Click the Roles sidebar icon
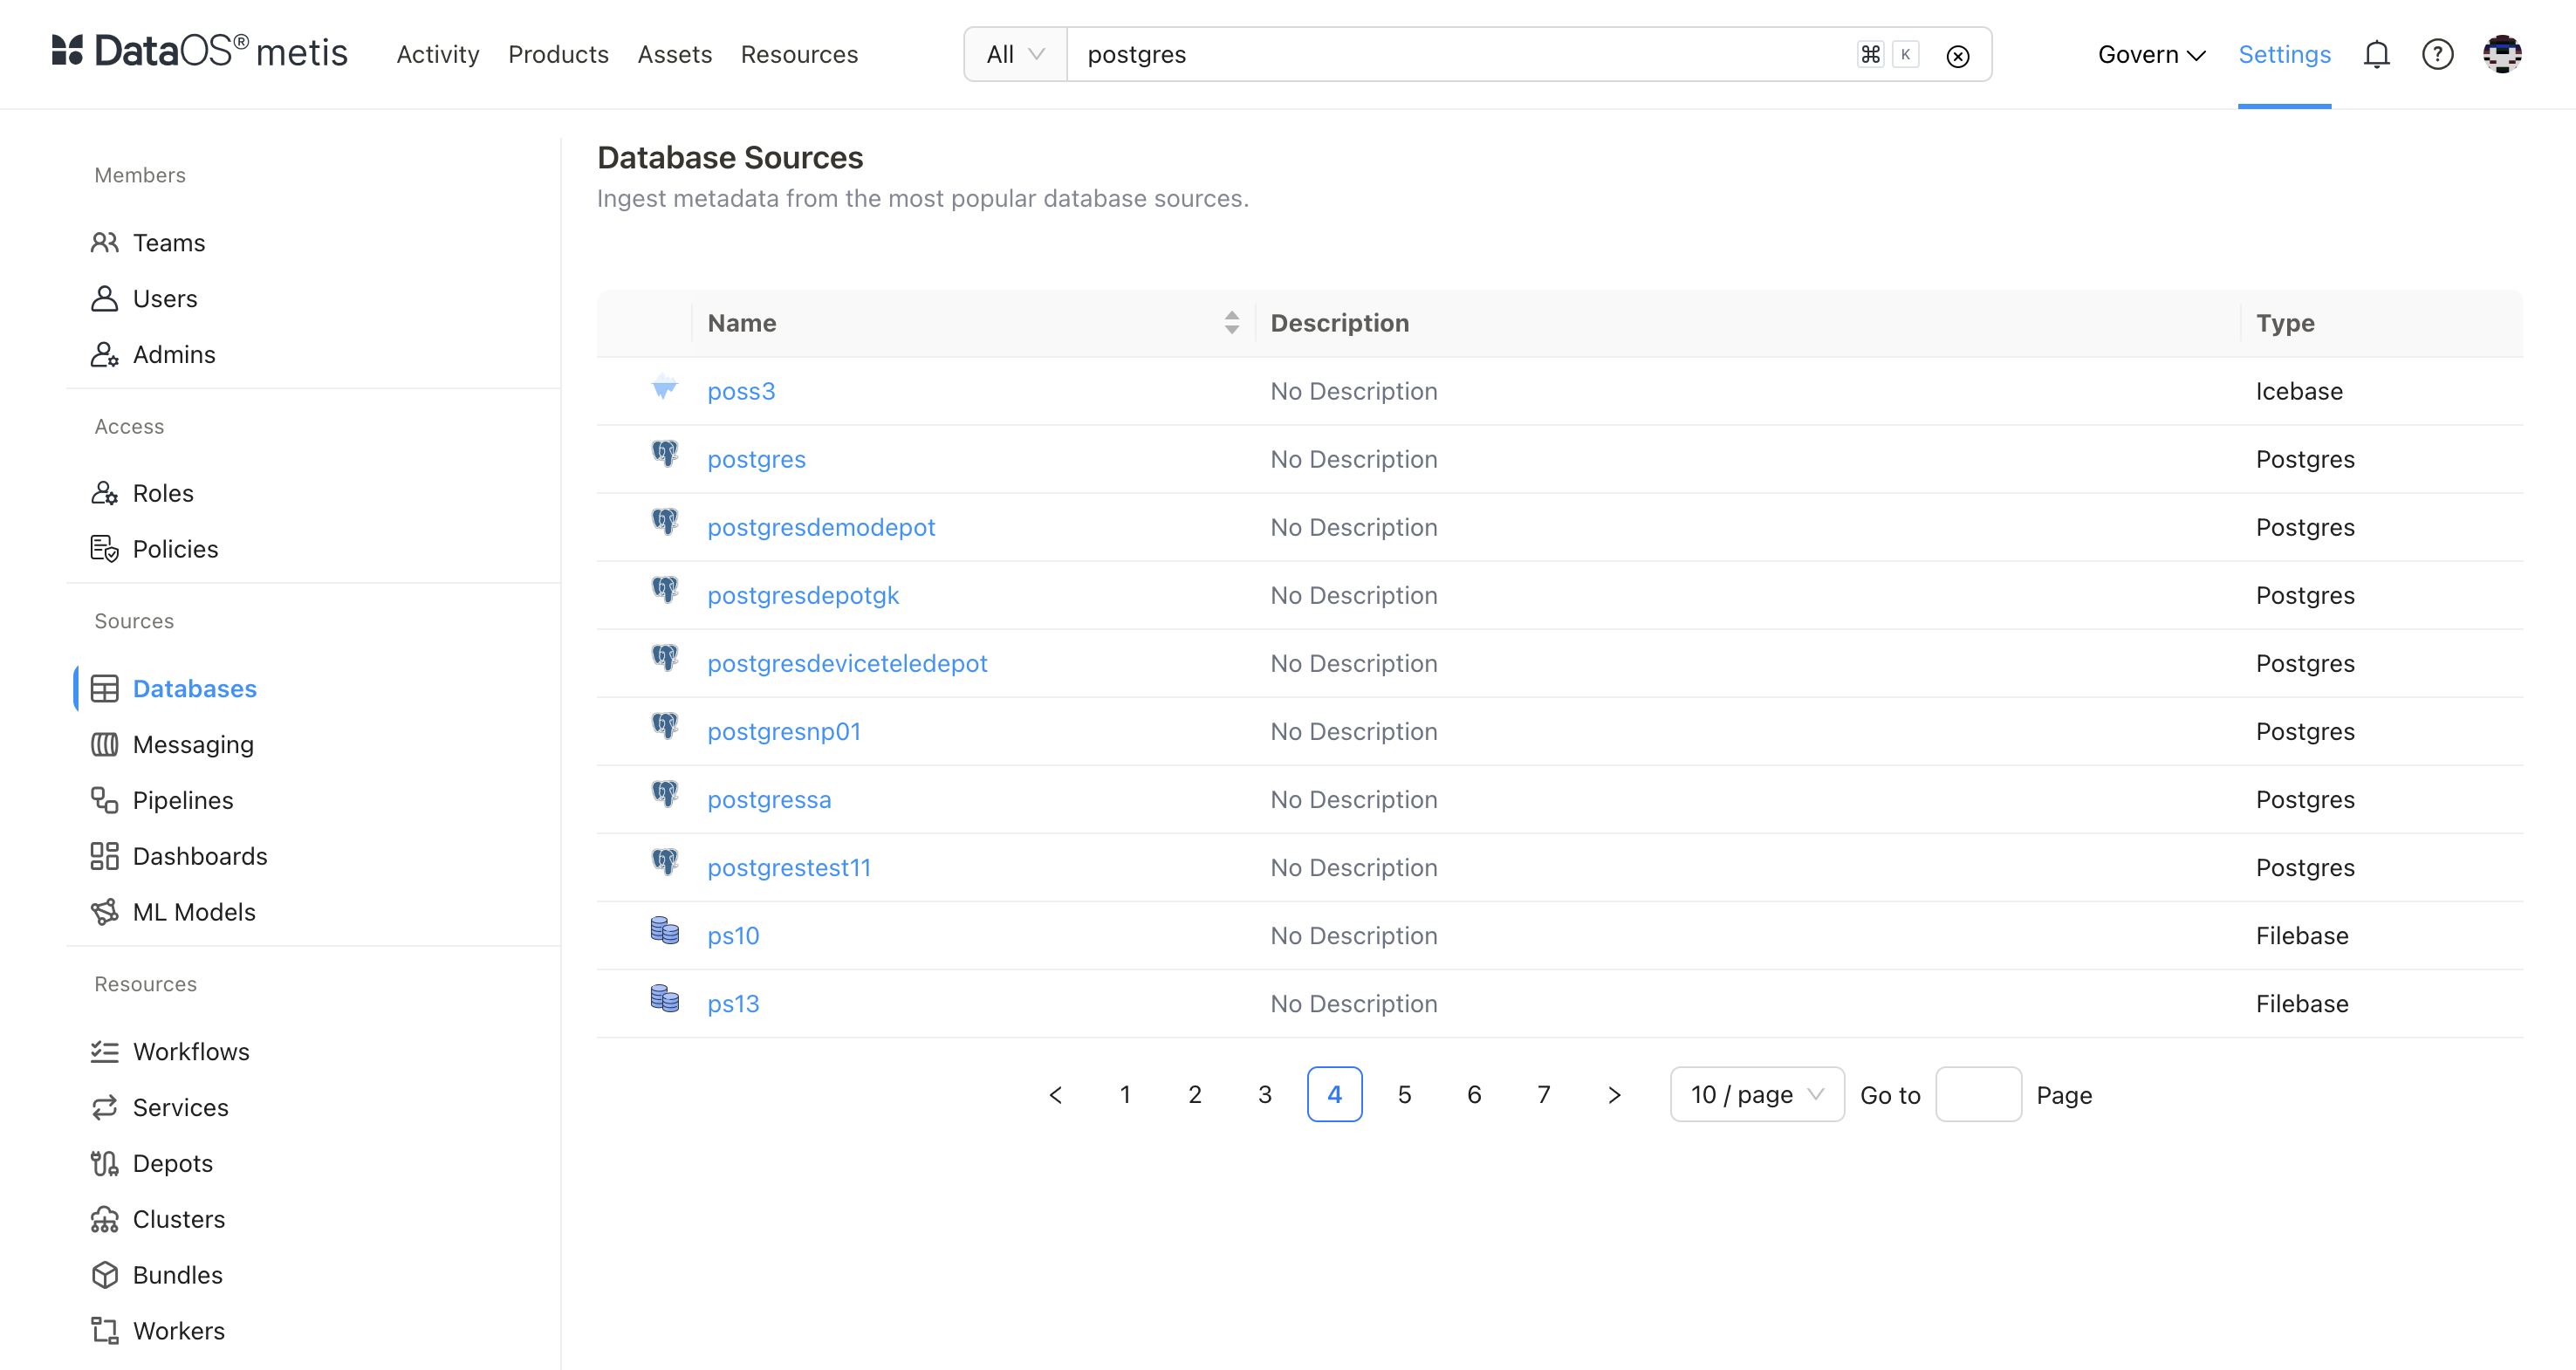The height and width of the screenshot is (1370, 2576). (105, 493)
